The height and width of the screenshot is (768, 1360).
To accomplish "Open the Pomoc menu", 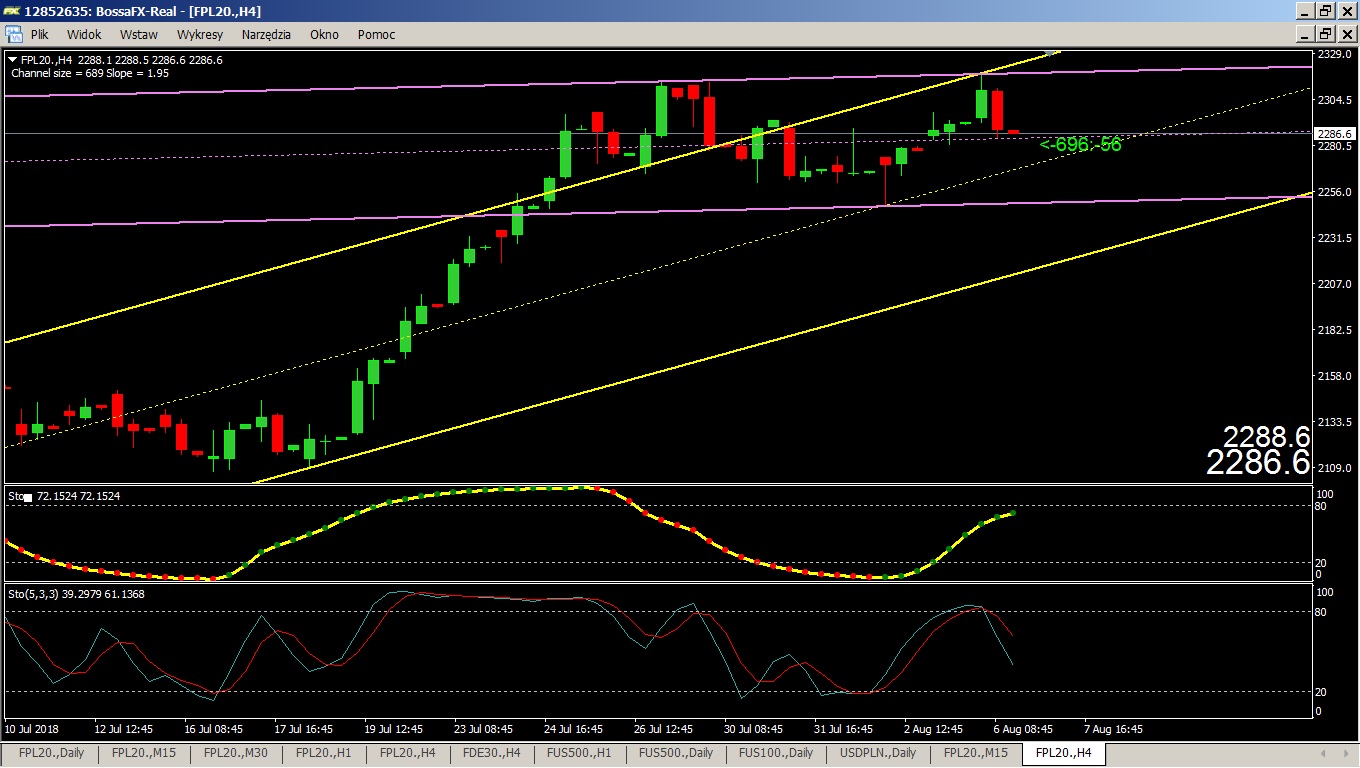I will [376, 34].
